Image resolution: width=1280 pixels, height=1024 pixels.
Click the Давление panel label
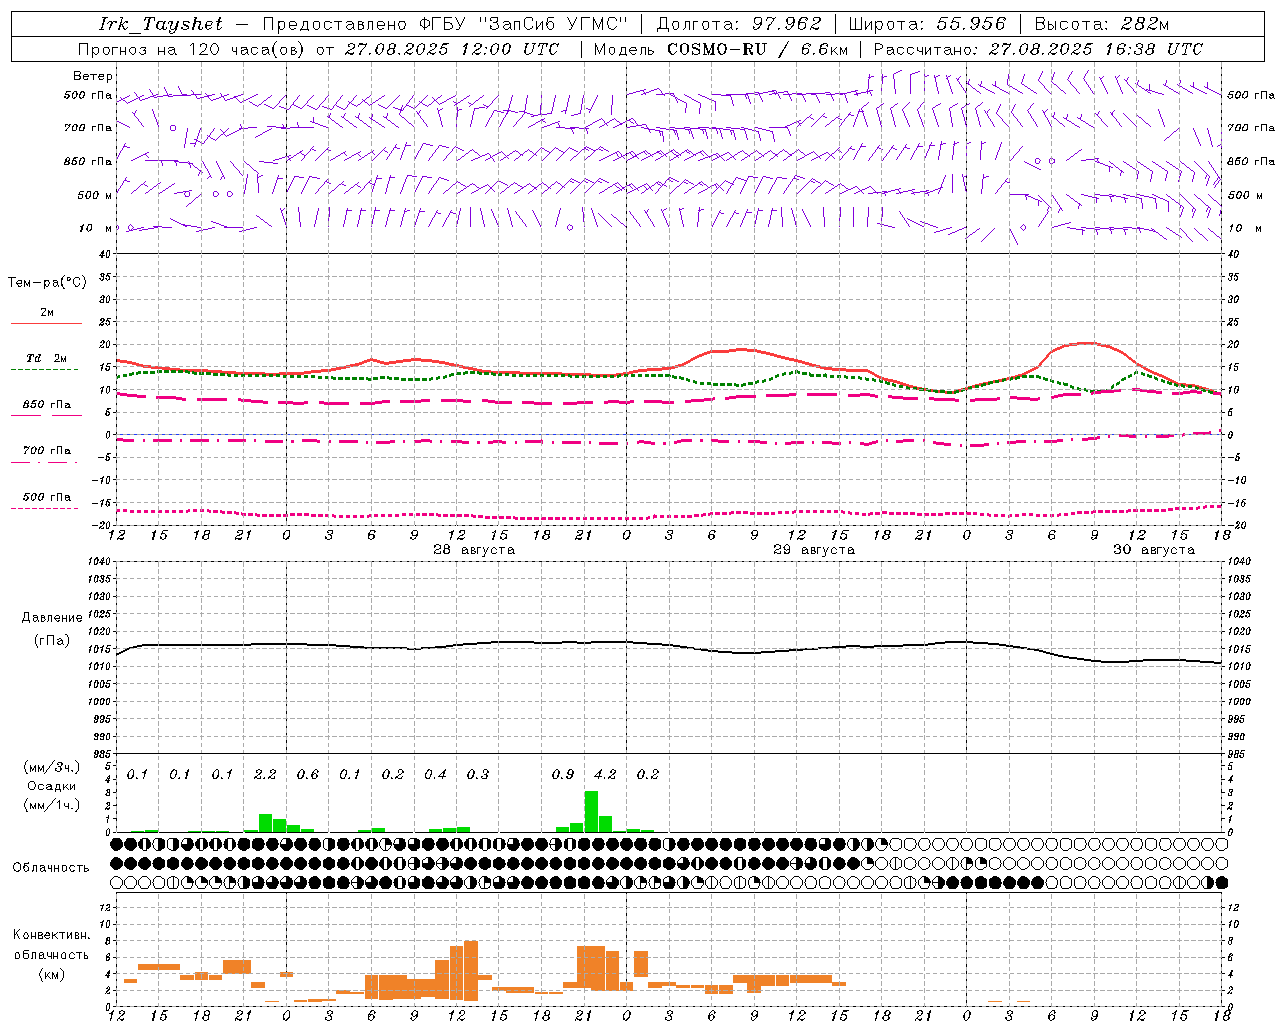pos(52,618)
